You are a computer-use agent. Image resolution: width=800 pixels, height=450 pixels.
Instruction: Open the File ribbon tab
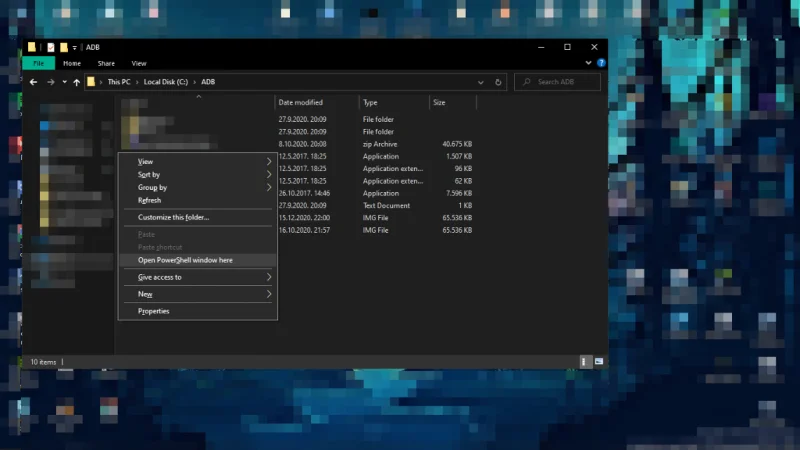pyautogui.click(x=39, y=63)
